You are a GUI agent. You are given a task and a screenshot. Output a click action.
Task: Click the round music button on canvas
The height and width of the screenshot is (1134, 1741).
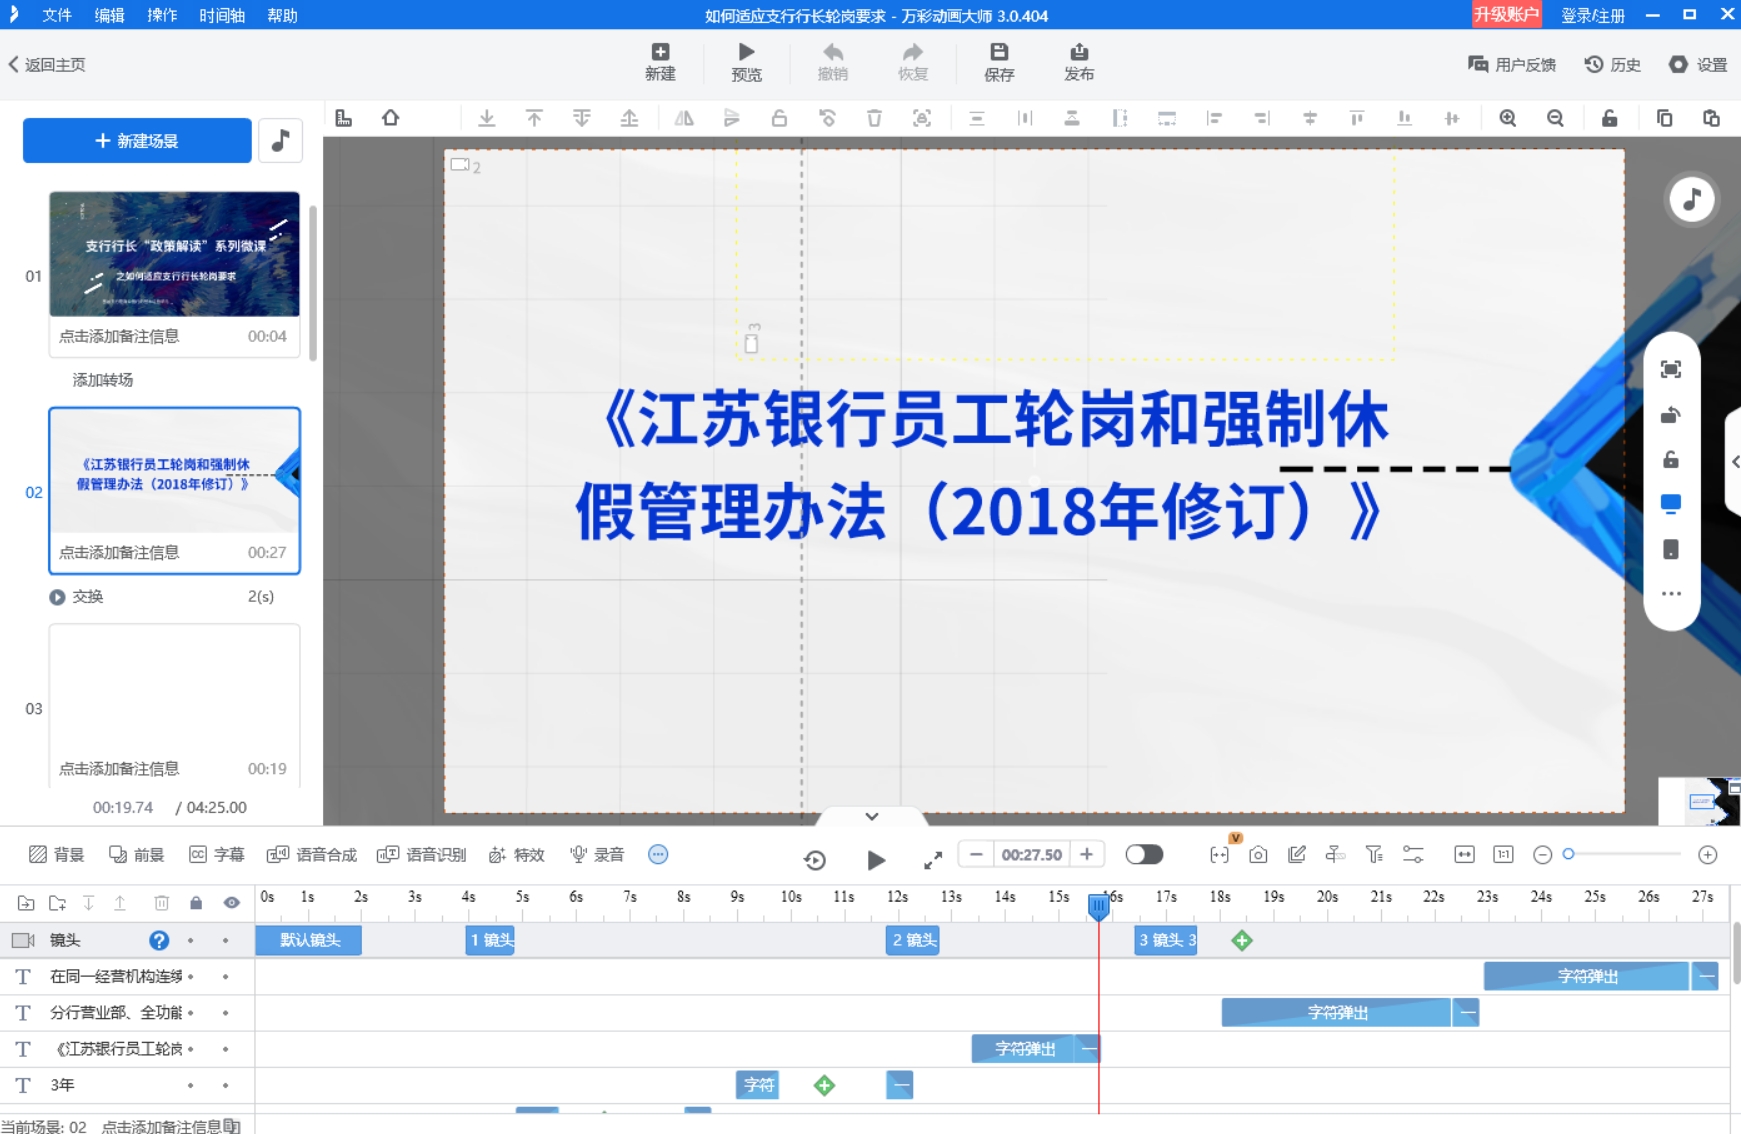[1692, 199]
